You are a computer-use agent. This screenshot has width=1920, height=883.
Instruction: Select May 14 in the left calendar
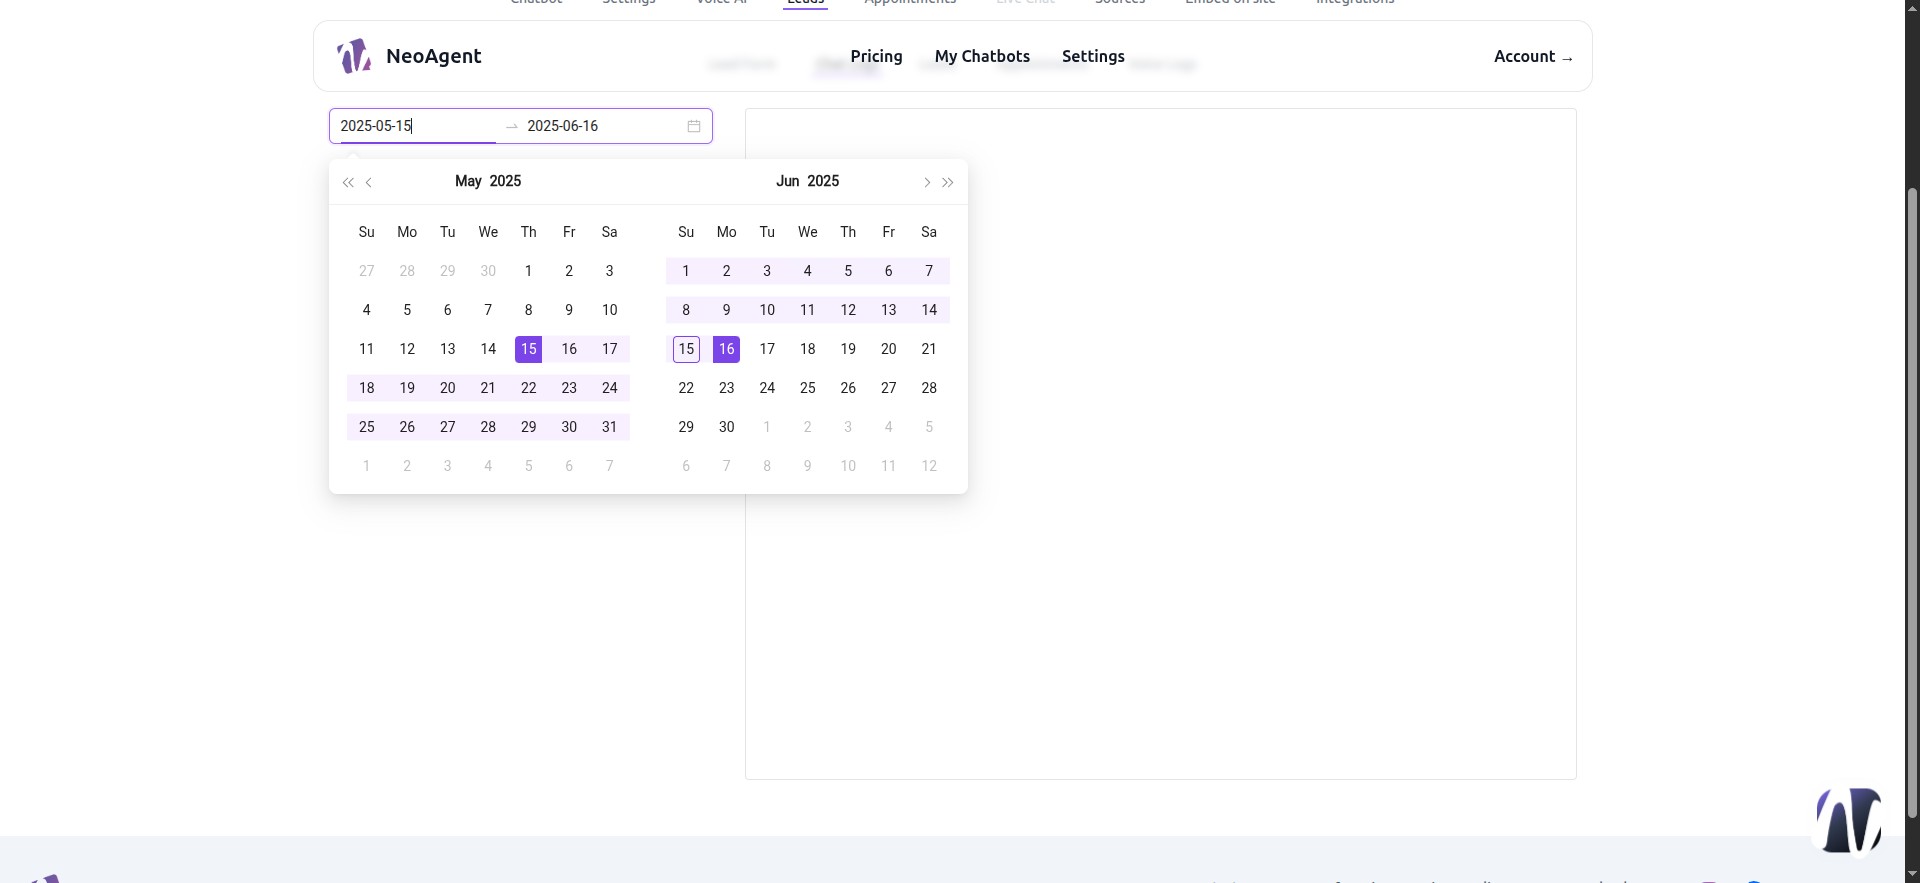coord(488,349)
